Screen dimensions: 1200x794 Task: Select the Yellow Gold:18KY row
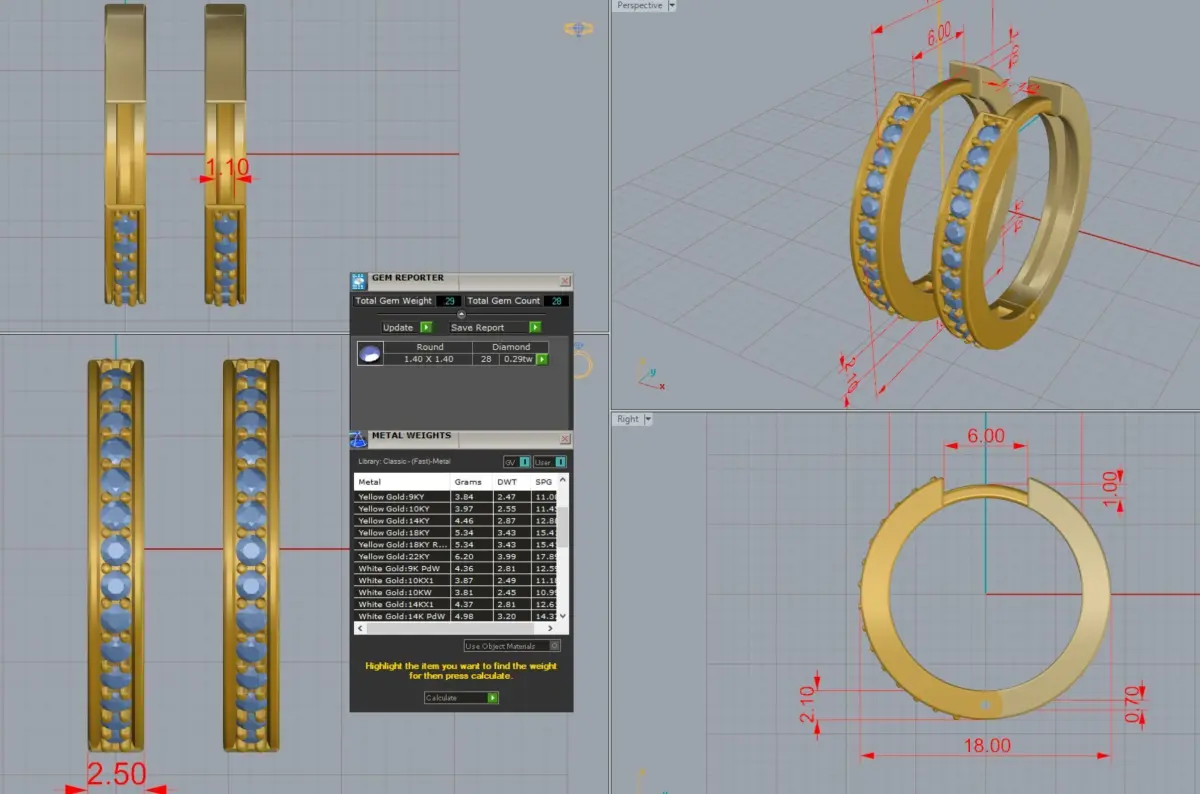(456, 532)
